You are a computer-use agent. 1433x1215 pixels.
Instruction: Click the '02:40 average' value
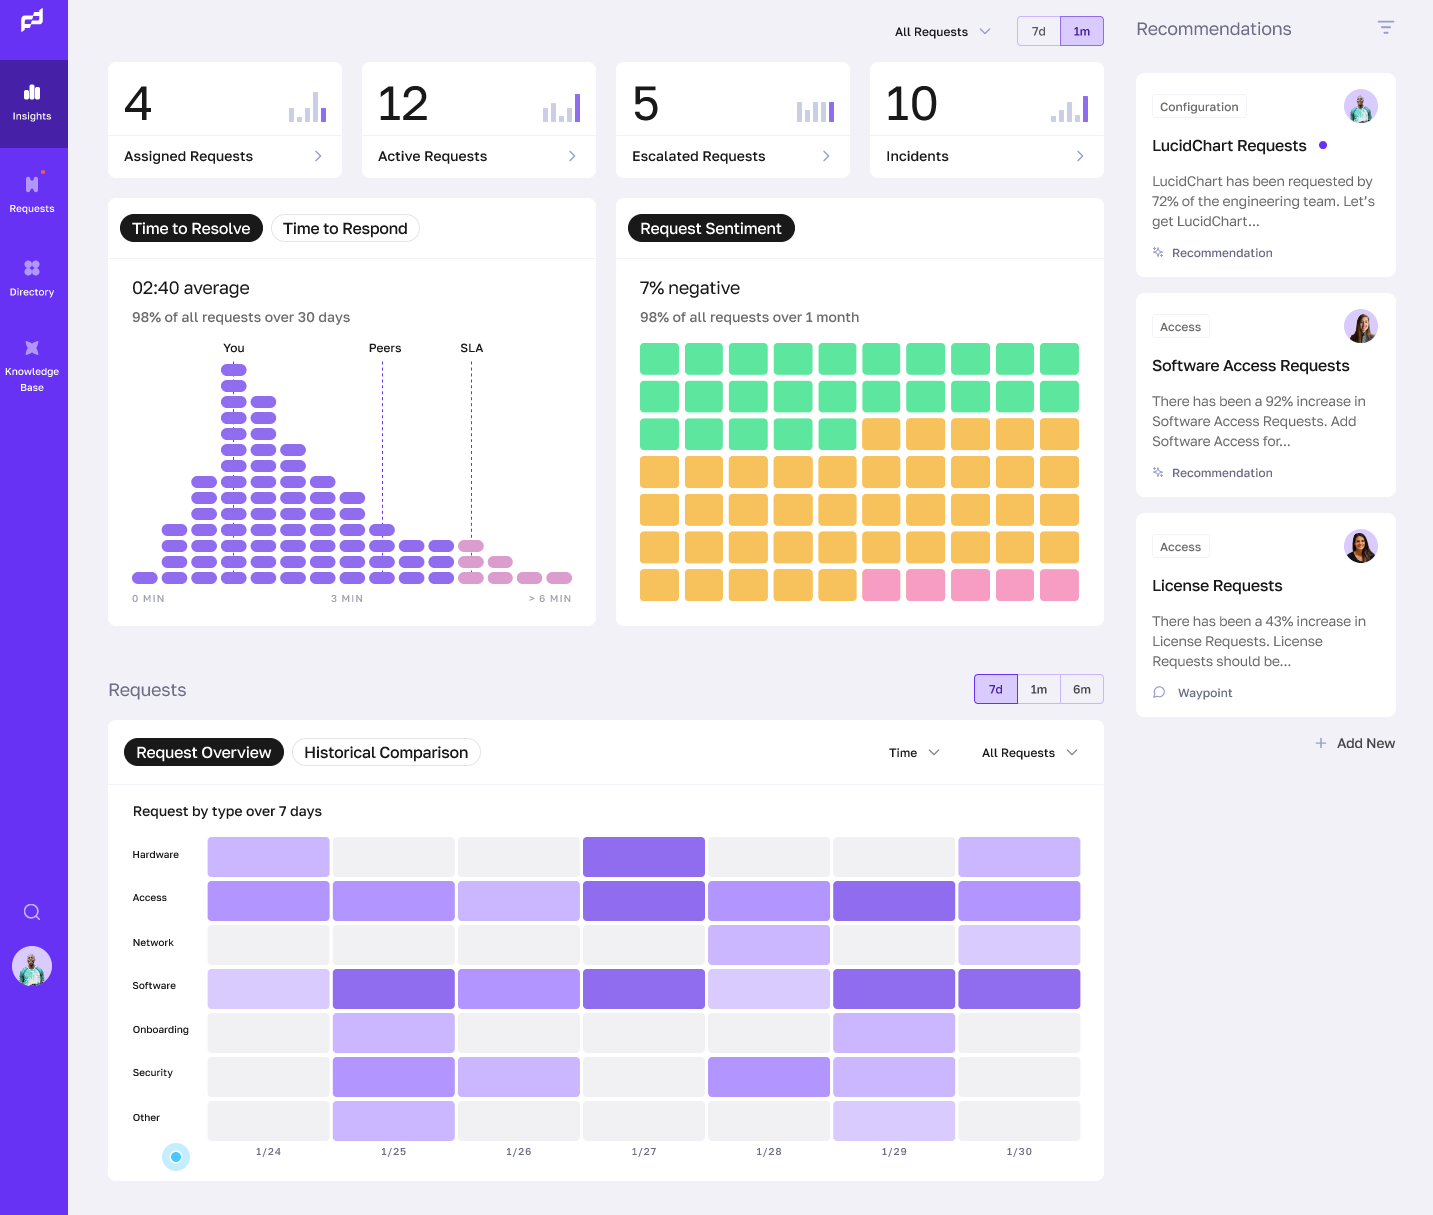tap(191, 288)
